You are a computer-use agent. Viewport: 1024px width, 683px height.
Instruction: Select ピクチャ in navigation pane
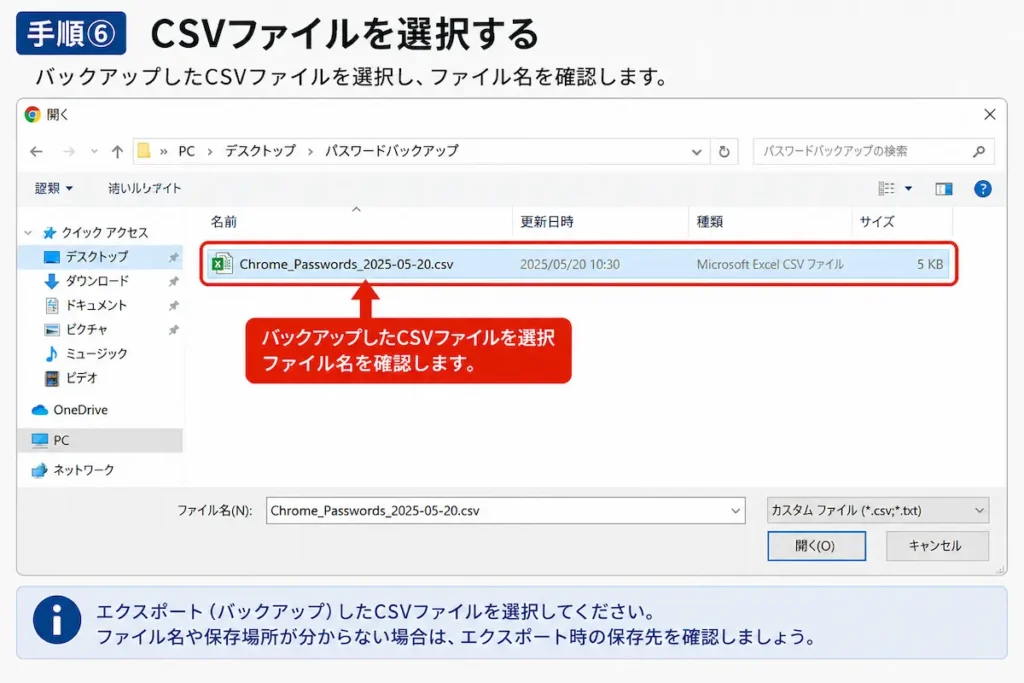coord(86,329)
